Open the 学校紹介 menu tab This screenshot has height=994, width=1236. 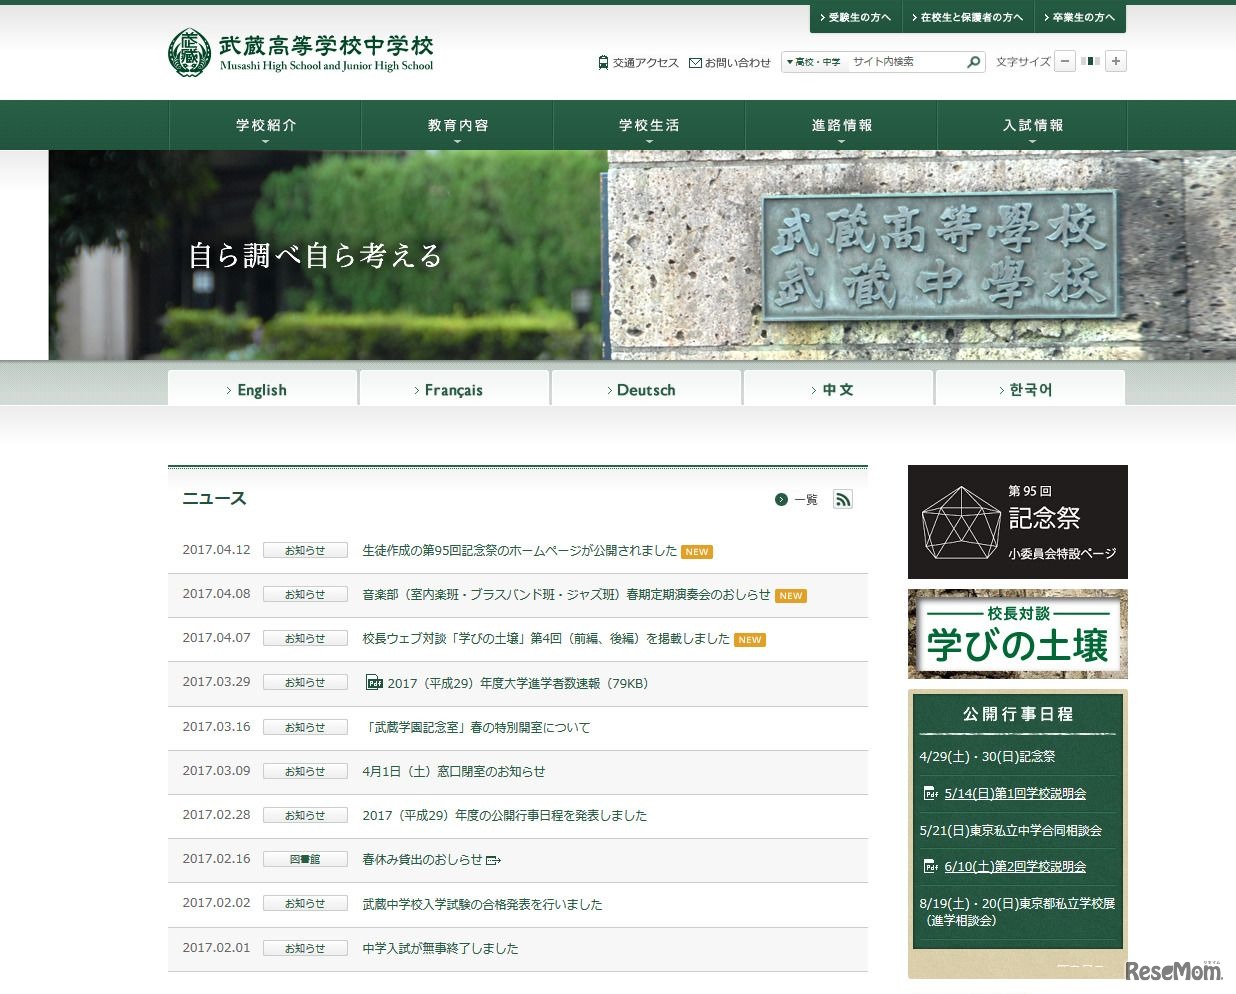coord(265,124)
